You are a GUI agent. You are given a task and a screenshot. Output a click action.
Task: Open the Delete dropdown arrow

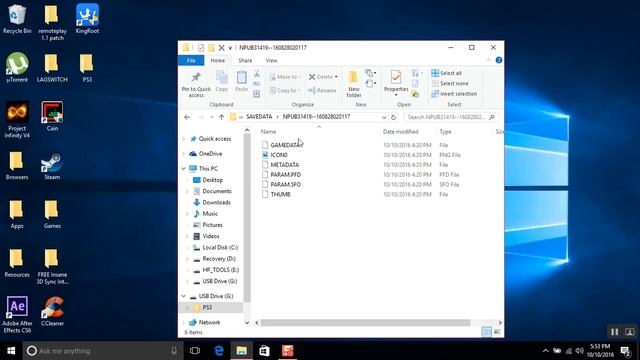336,77
